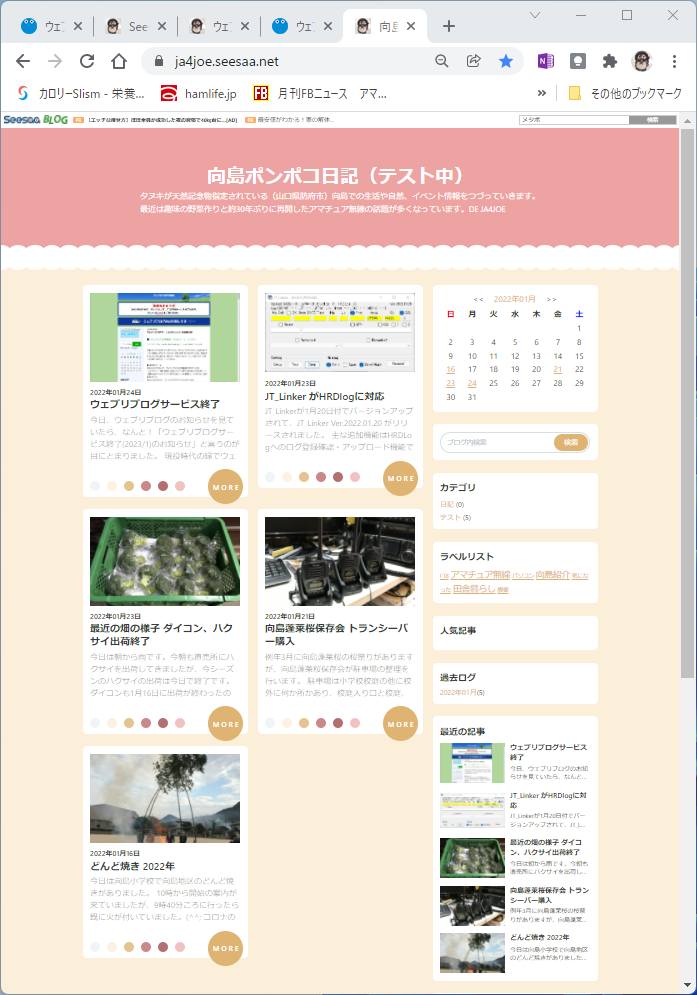697x995 pixels.
Task: Open the 田舎暮らし label
Action: [x=474, y=589]
